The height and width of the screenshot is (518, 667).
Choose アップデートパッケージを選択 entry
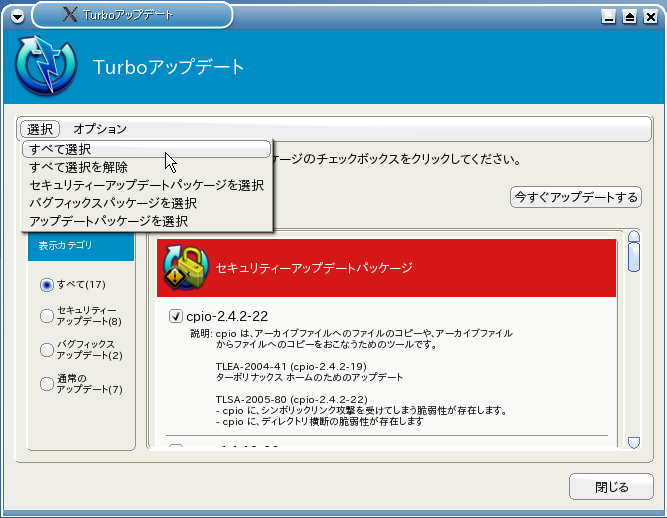point(146,221)
